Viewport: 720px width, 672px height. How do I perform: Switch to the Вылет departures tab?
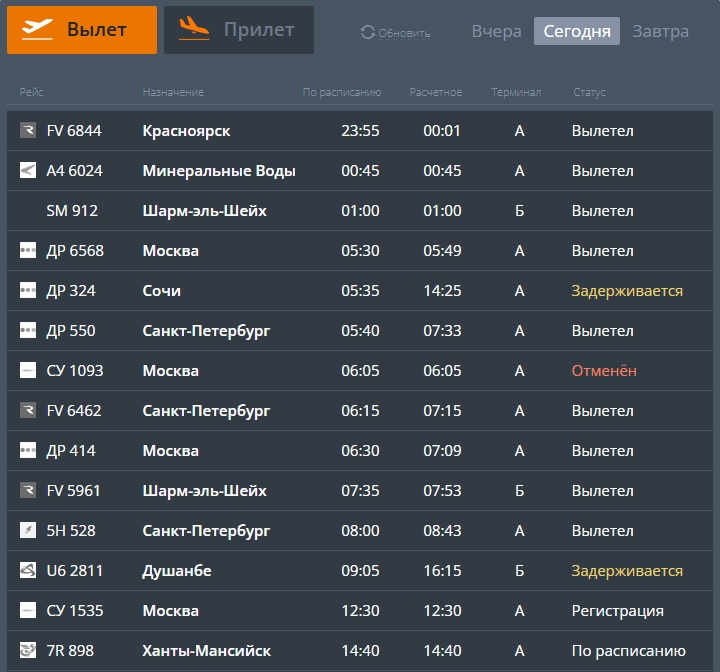click(x=82, y=30)
